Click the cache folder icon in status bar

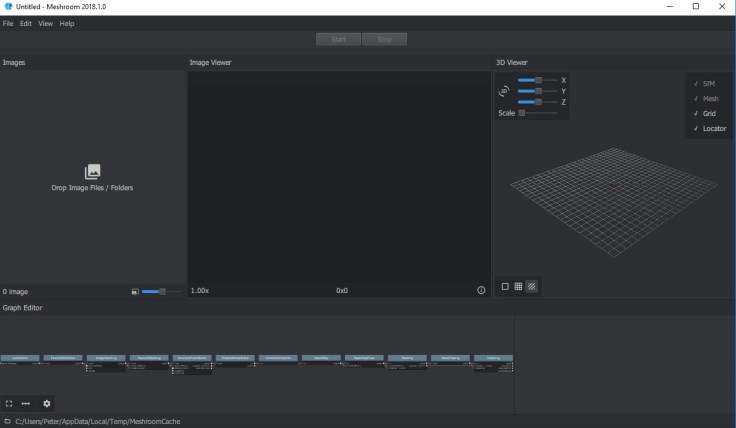click(x=7, y=421)
